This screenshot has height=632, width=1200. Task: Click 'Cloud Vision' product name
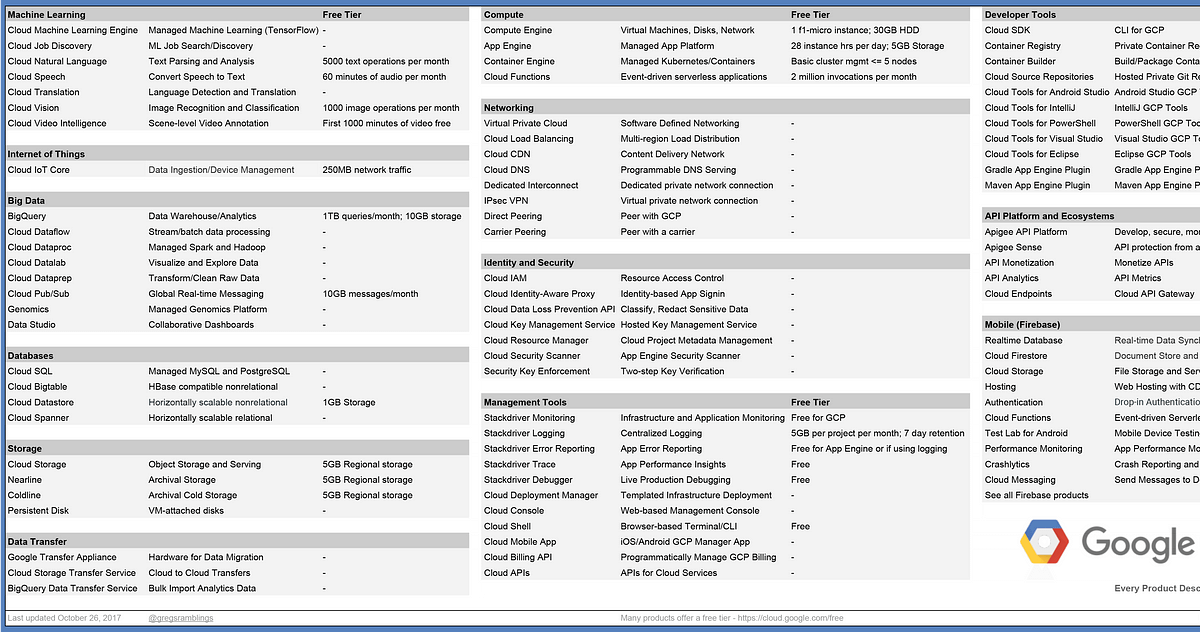[34, 108]
